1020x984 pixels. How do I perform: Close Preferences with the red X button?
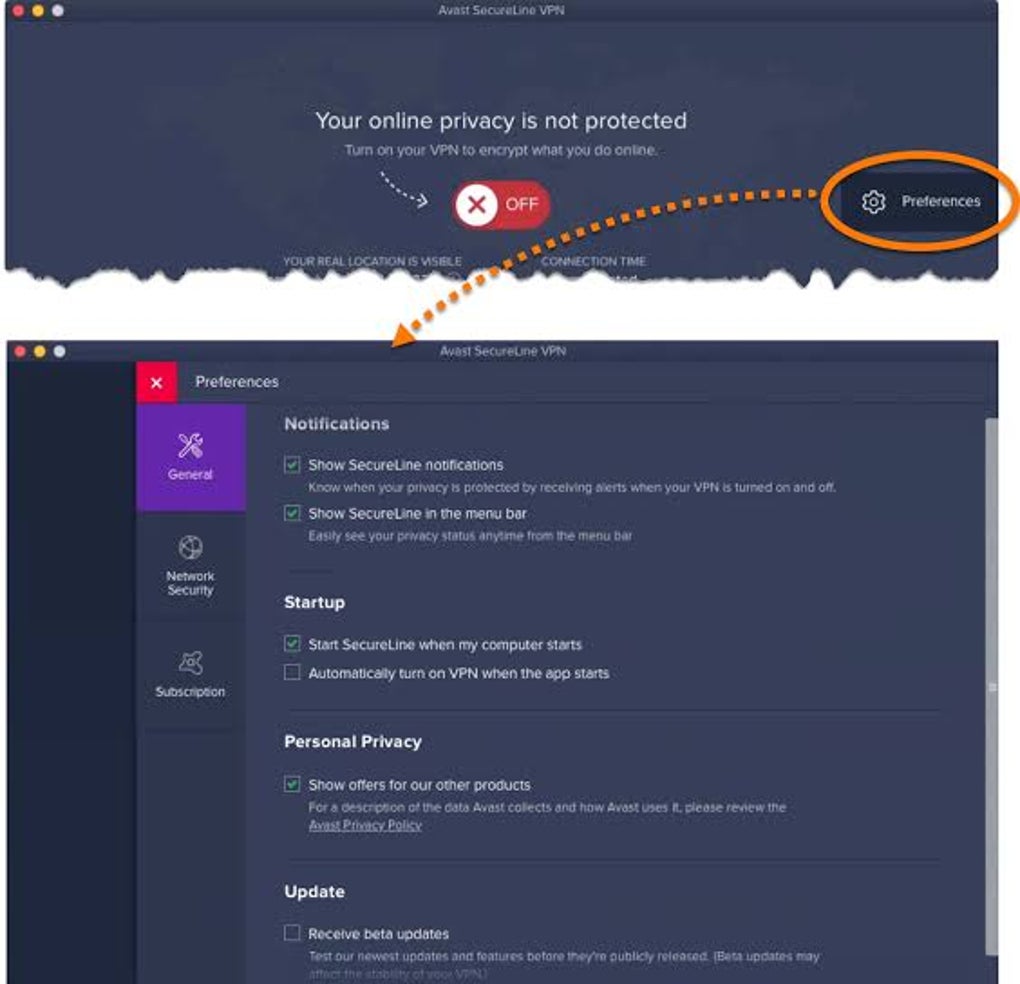coord(157,382)
